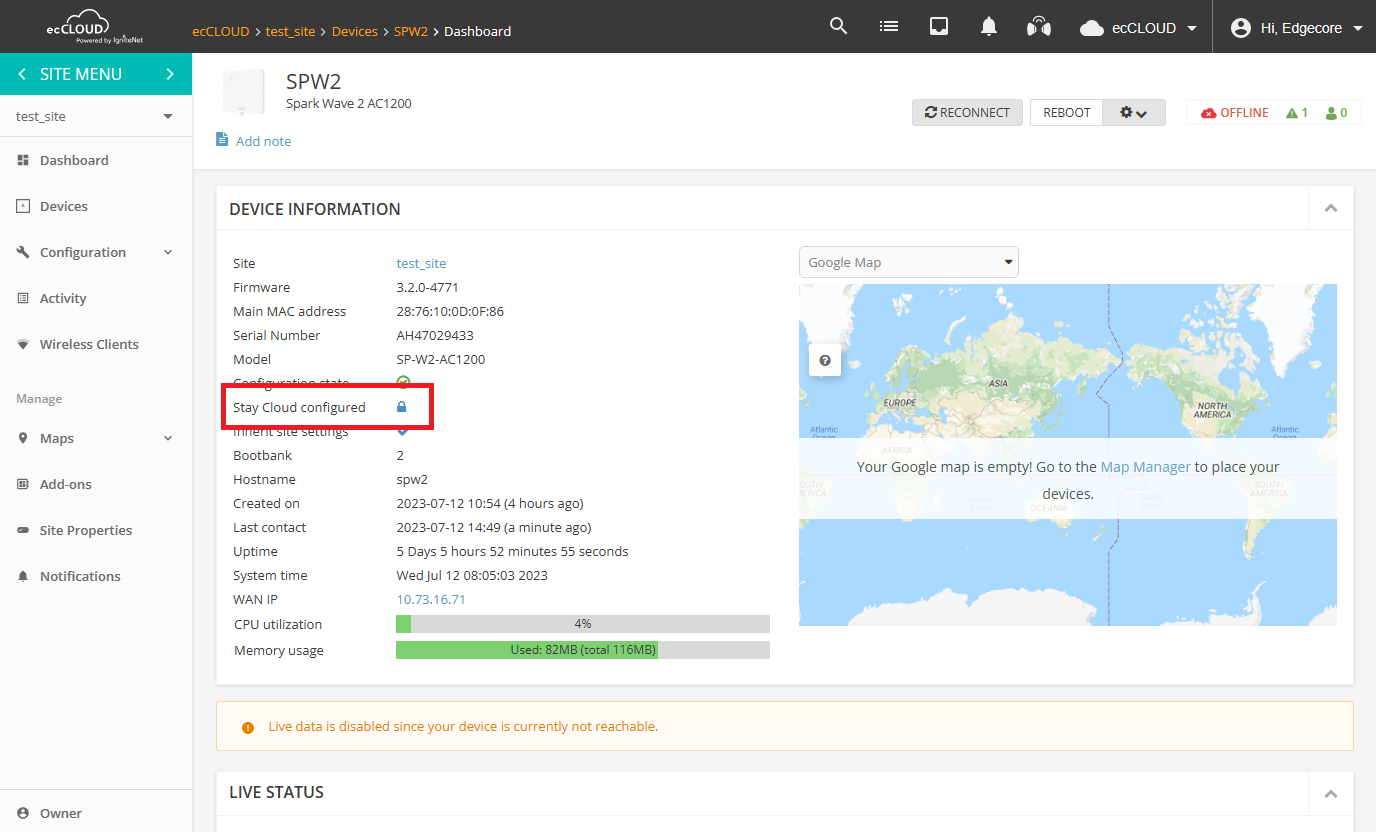The height and width of the screenshot is (832, 1376).
Task: Click the Memory usage progress bar
Action: tap(583, 650)
